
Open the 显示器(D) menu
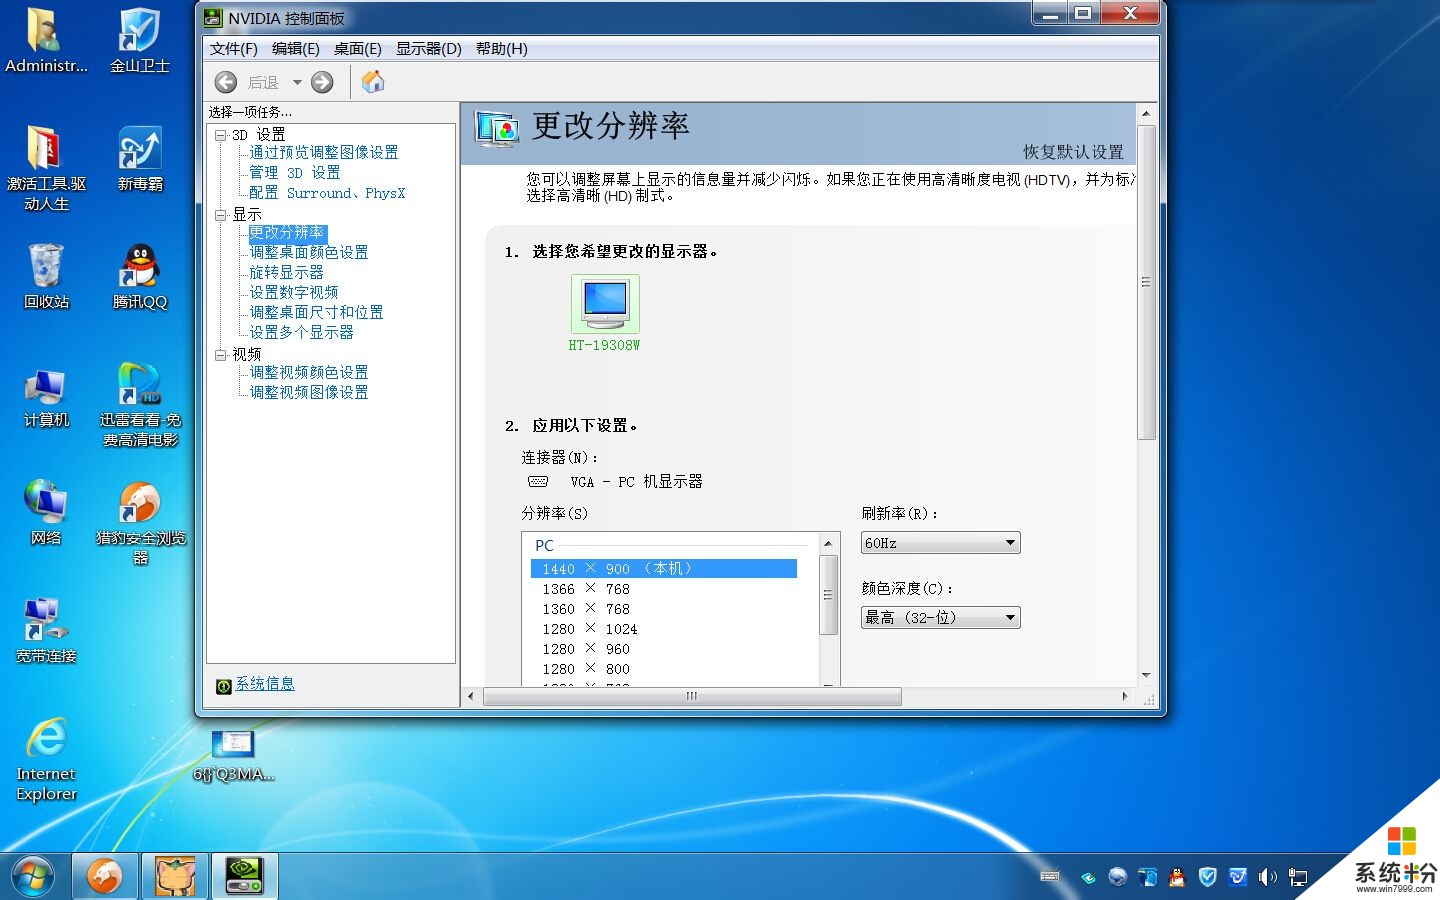[x=429, y=48]
